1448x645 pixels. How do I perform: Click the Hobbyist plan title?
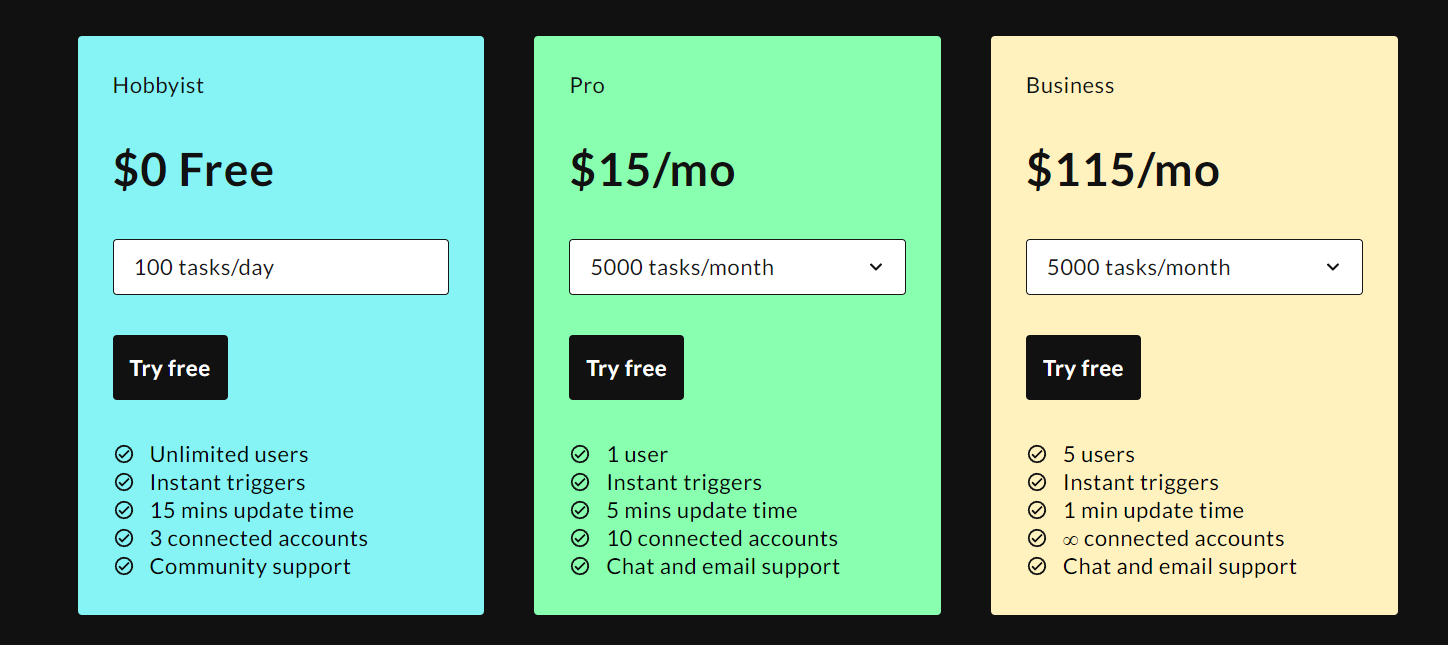point(158,86)
